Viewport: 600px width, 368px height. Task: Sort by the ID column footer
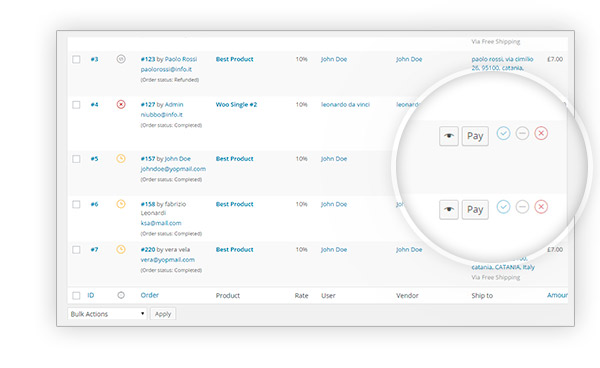click(x=91, y=295)
